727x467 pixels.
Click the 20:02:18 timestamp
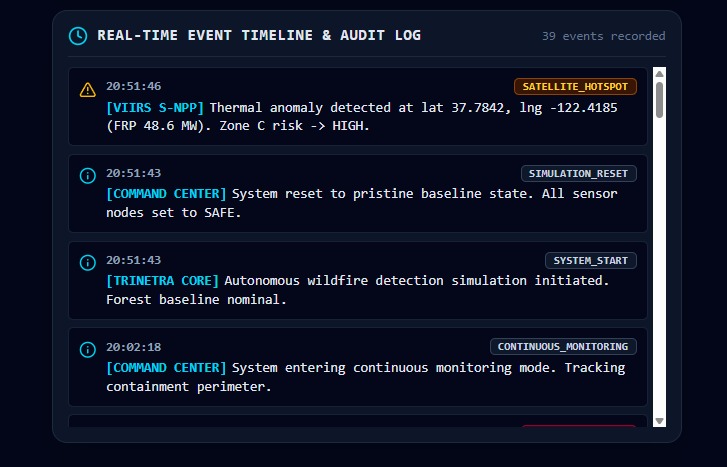tap(134, 347)
